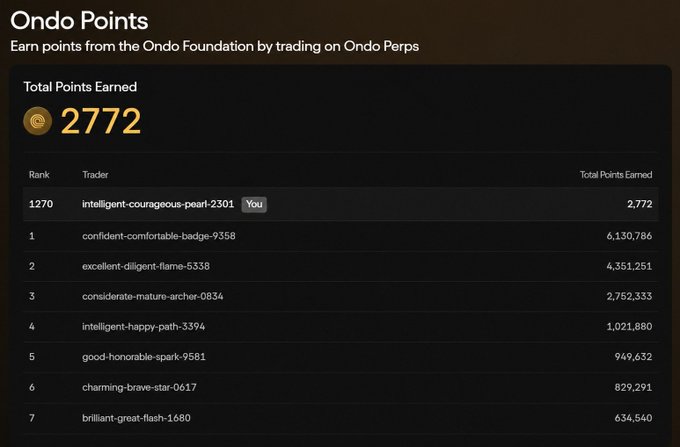Click the points value 4,351,251
Viewport: 680px width, 447px height.
pyautogui.click(x=629, y=266)
